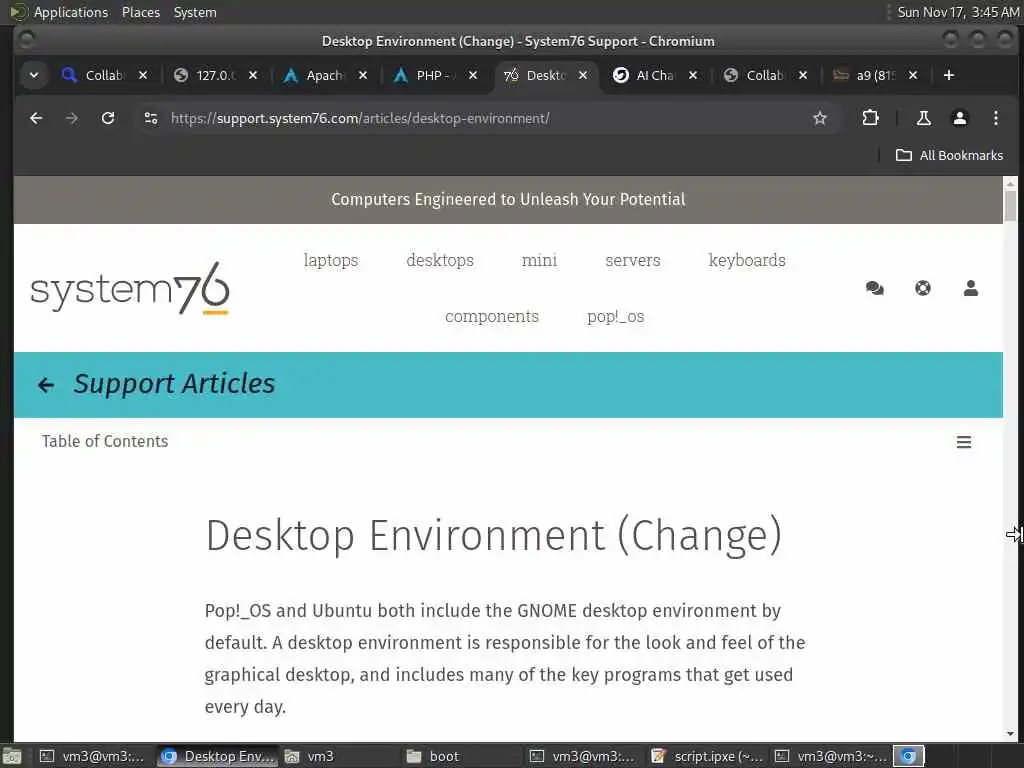Switch to the boot folder window in taskbar
Screen dimensions: 1024x768
462,756
